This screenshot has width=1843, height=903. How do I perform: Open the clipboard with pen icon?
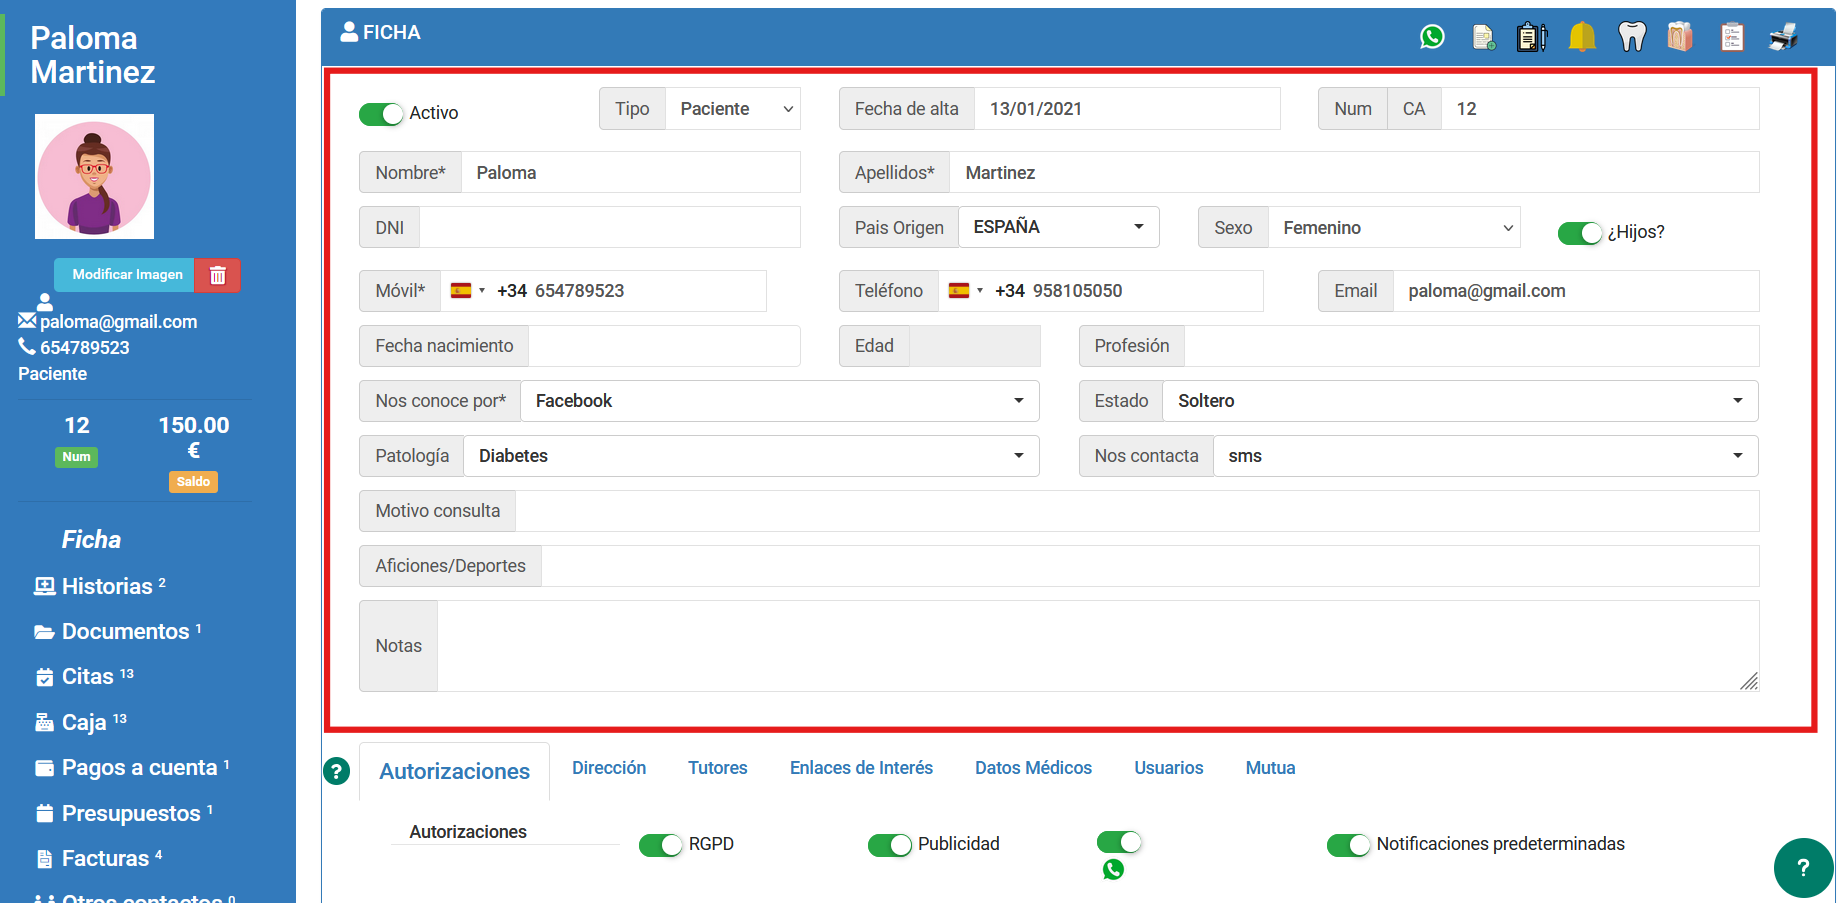click(x=1531, y=37)
